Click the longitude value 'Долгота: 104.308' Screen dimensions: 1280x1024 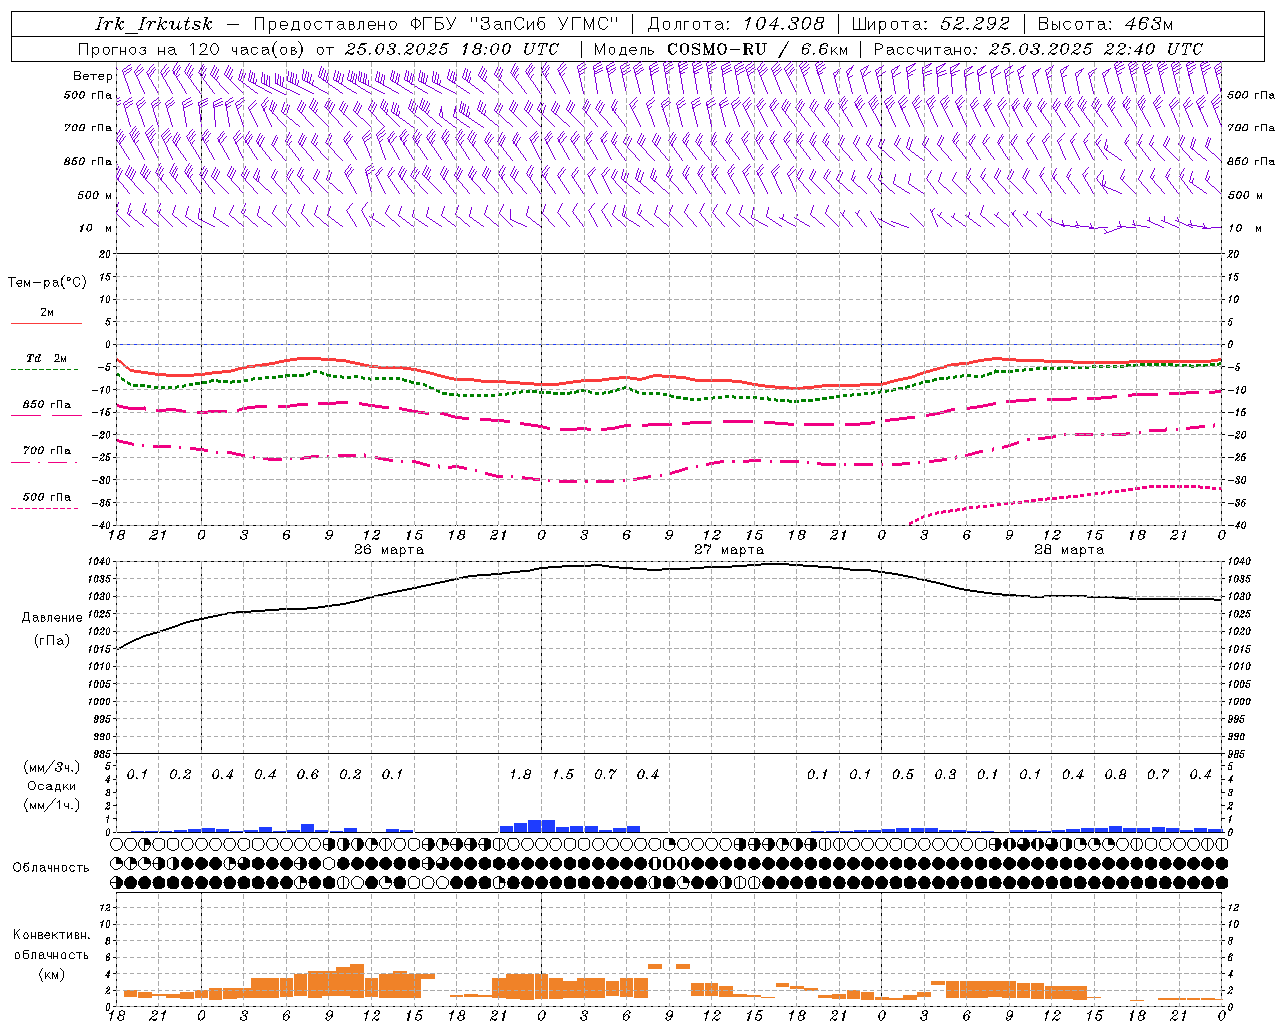coord(736,24)
